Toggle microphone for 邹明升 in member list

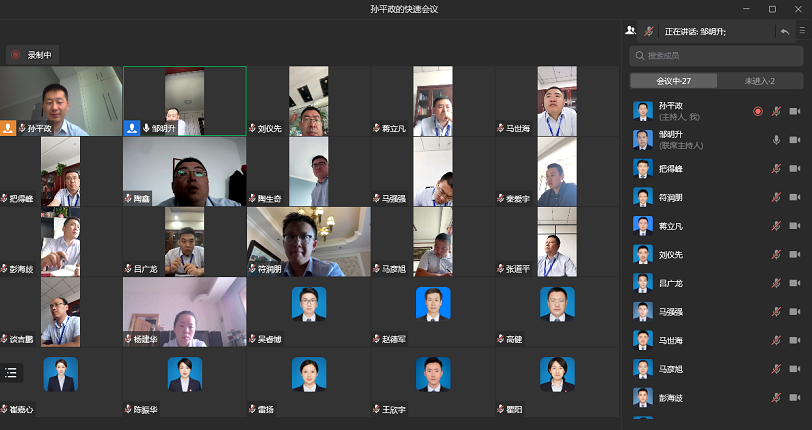pyautogui.click(x=776, y=140)
